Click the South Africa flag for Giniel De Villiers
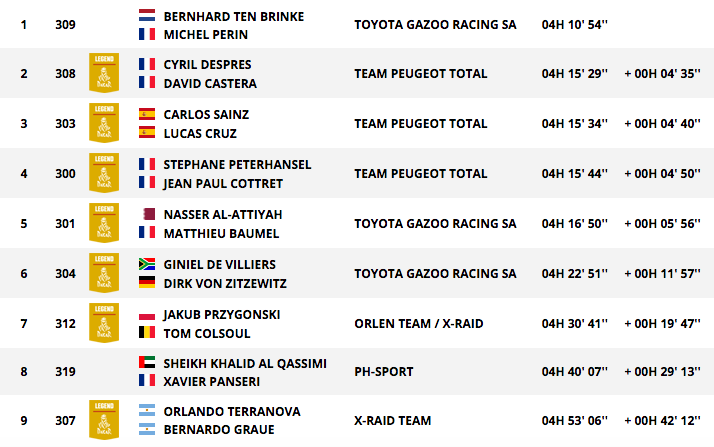 147,264
